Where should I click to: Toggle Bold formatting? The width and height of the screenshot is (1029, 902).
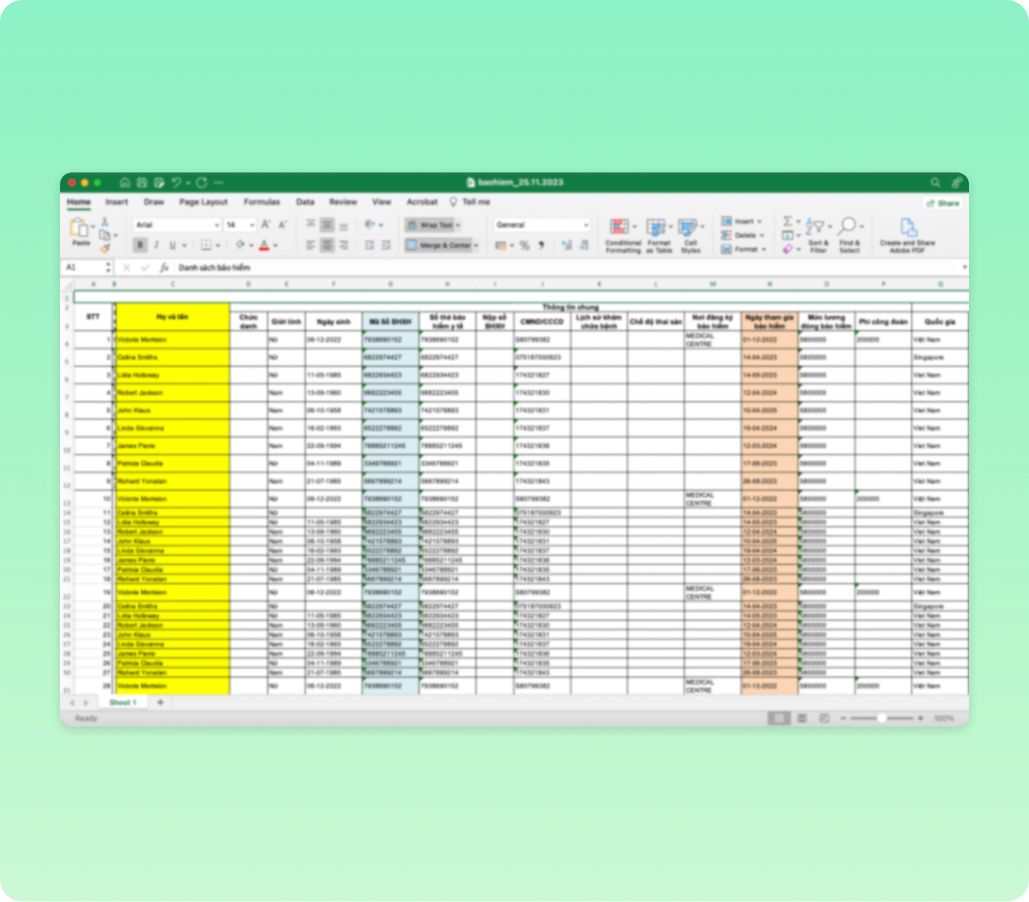[141, 245]
